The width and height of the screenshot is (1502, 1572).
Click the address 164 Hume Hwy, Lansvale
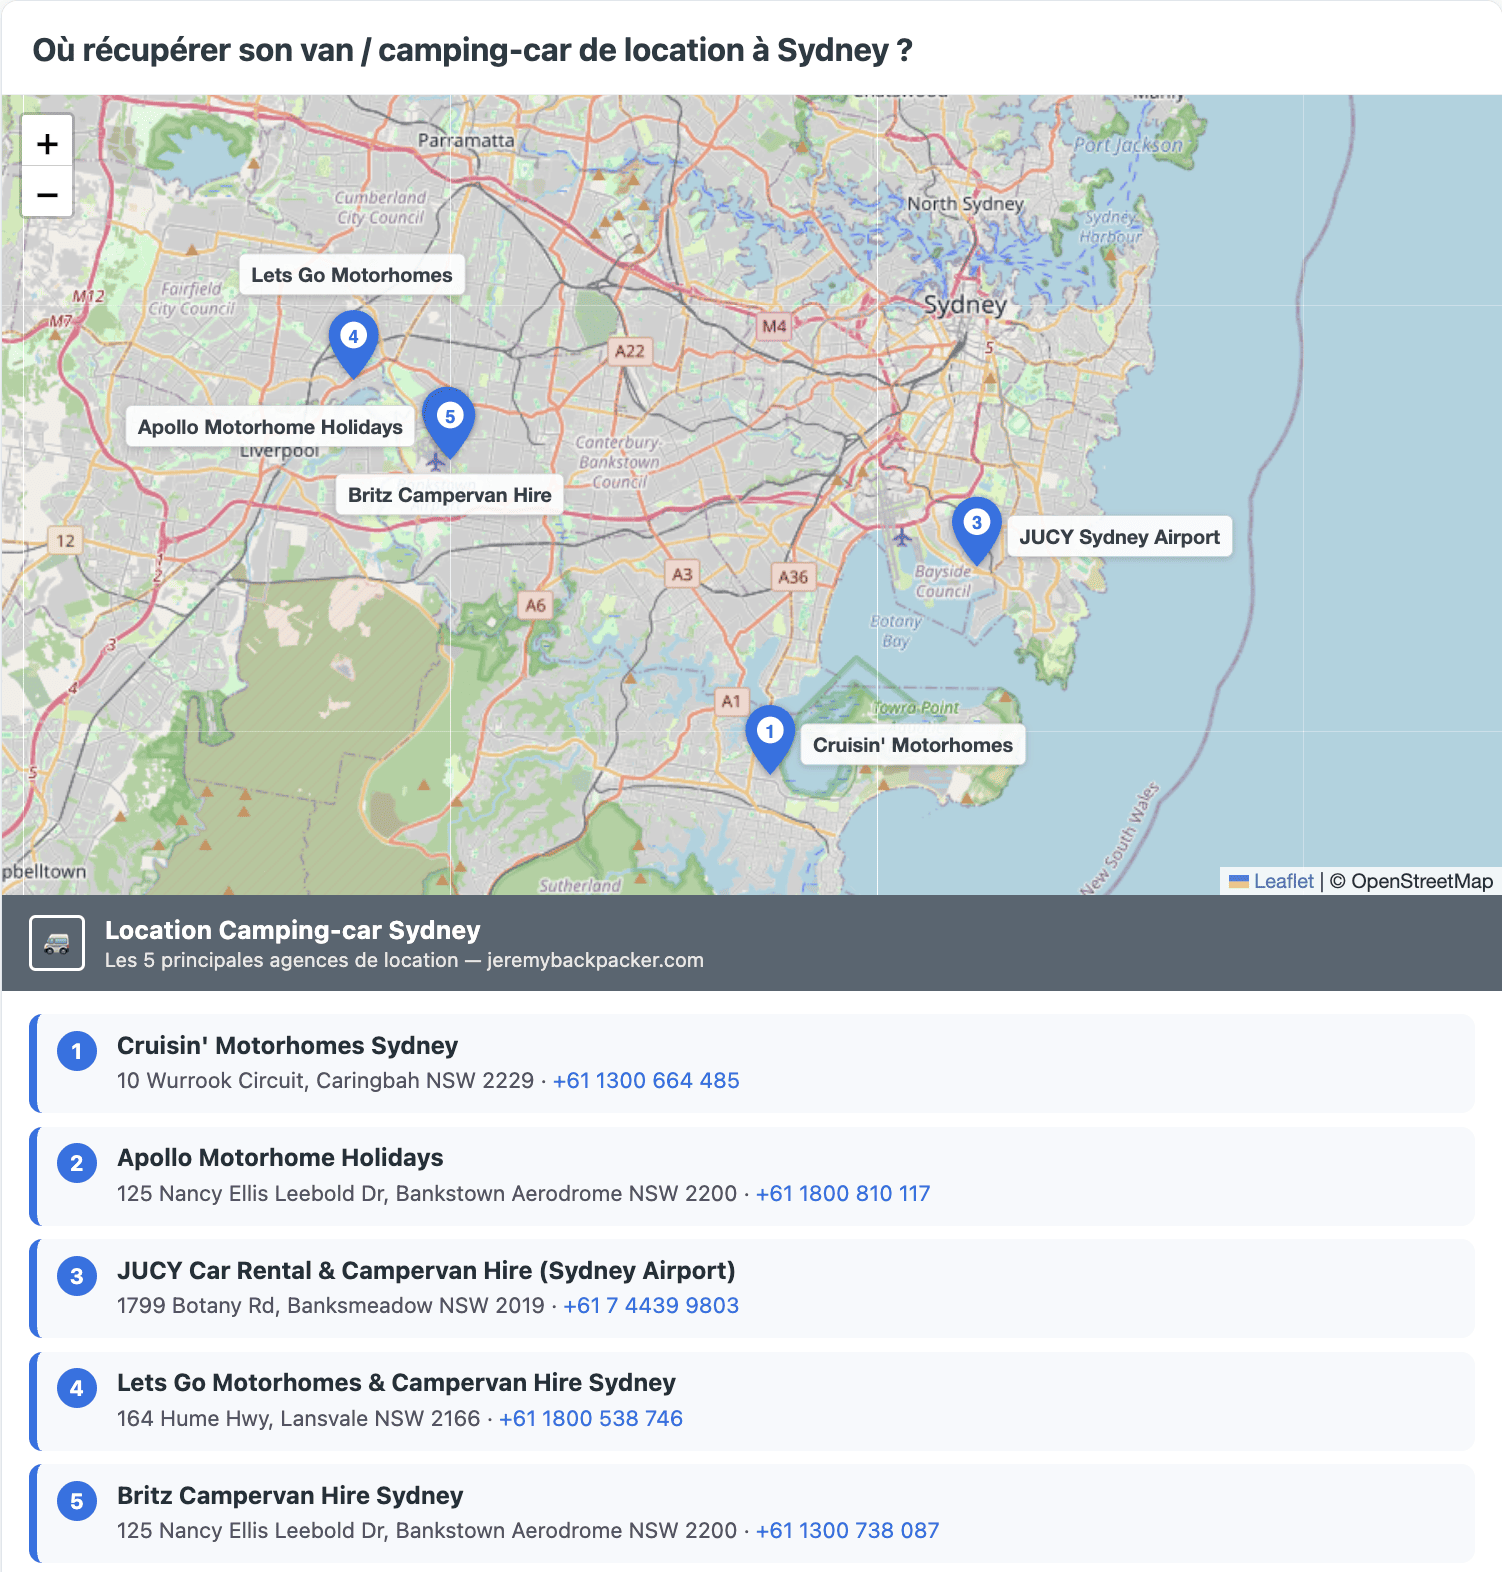coord(298,1419)
